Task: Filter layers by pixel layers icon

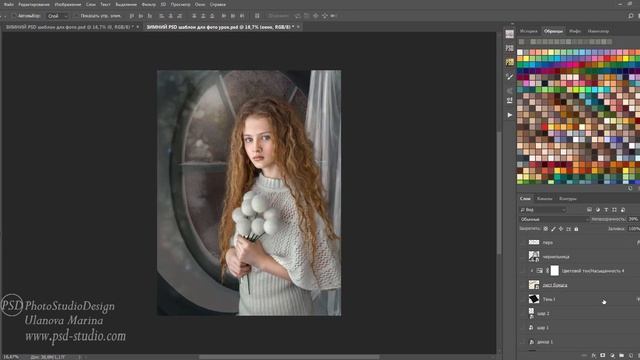Action: 589,210
